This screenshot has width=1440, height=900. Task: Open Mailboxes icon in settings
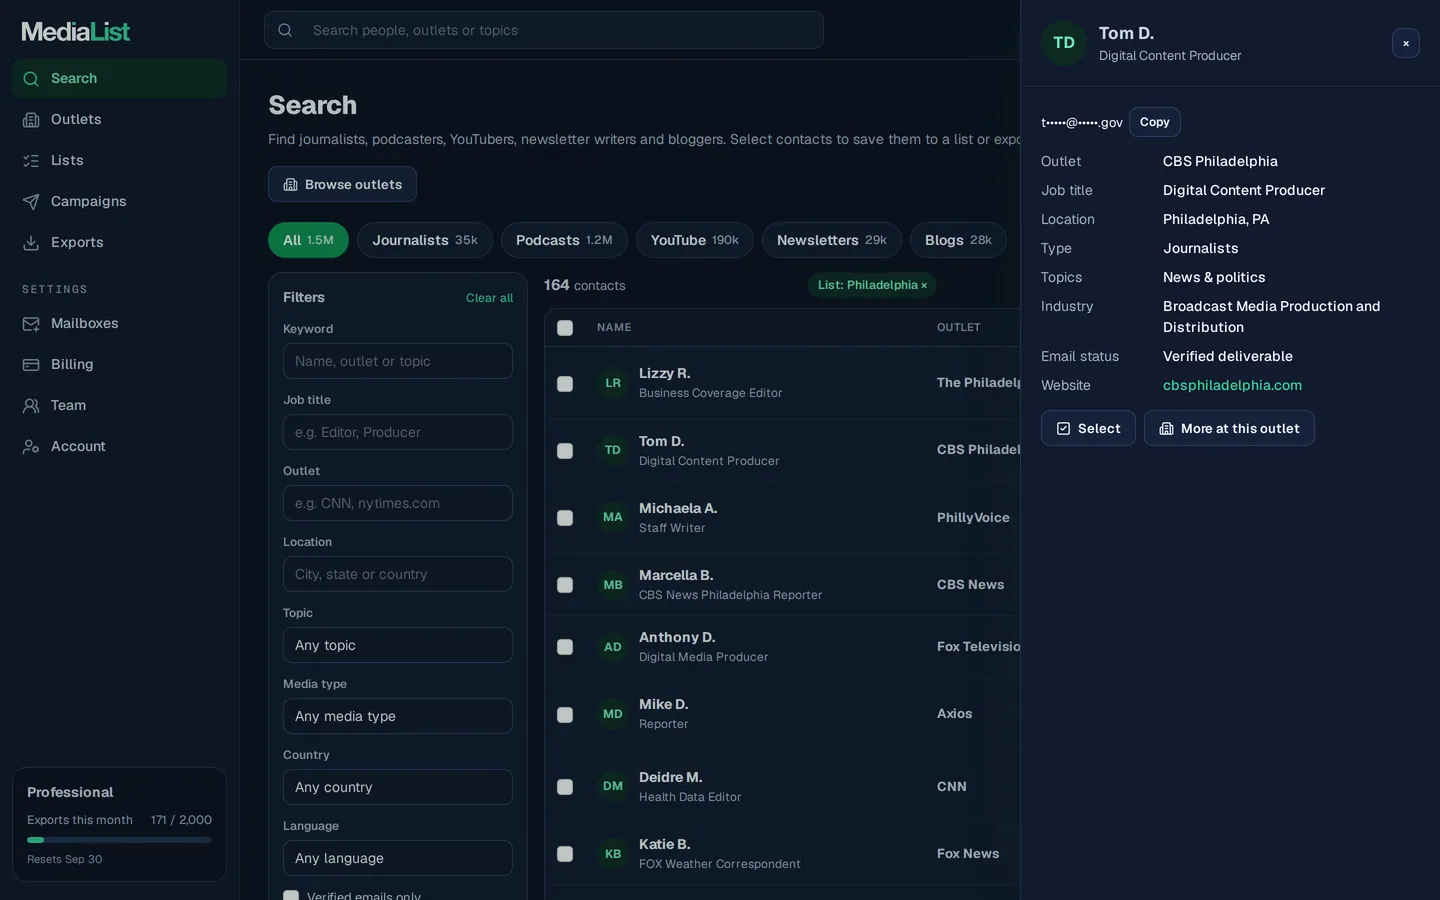pyautogui.click(x=31, y=324)
